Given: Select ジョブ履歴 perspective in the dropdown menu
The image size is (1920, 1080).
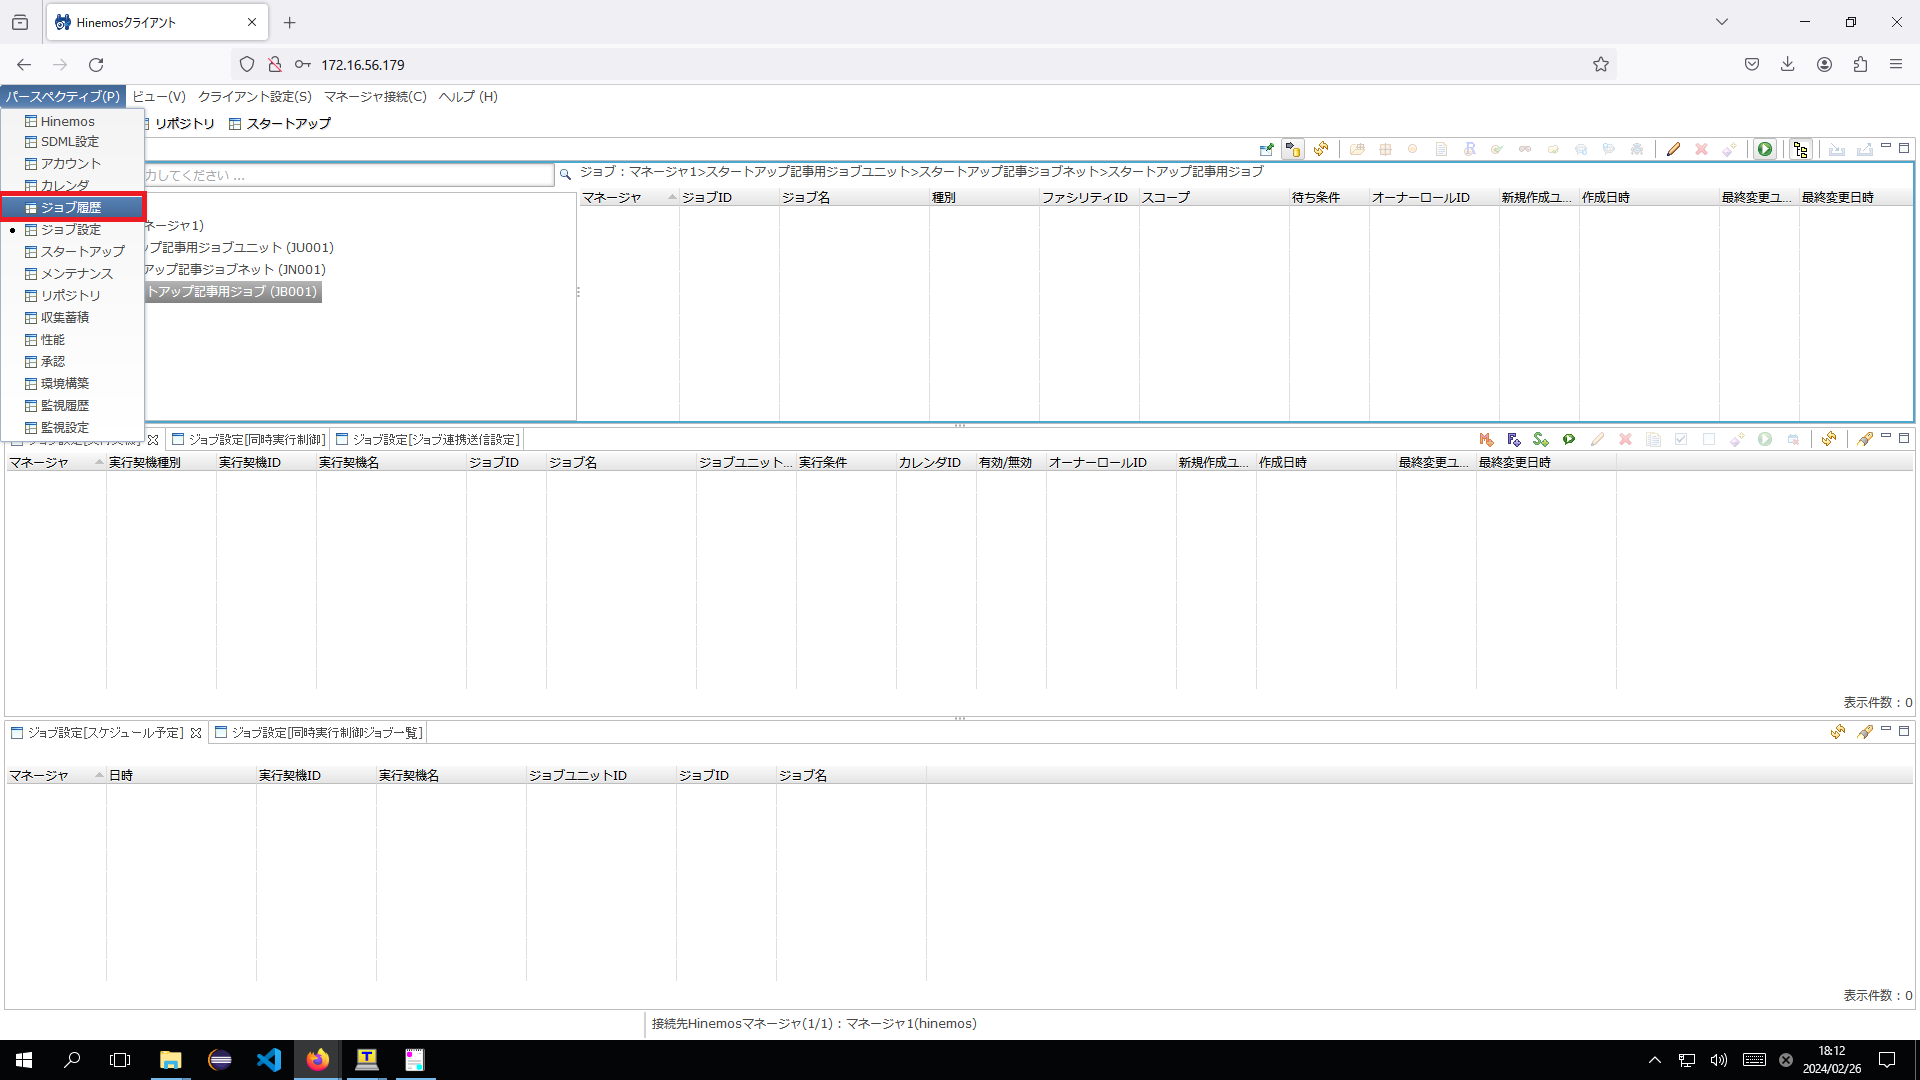Looking at the screenshot, I should point(73,207).
